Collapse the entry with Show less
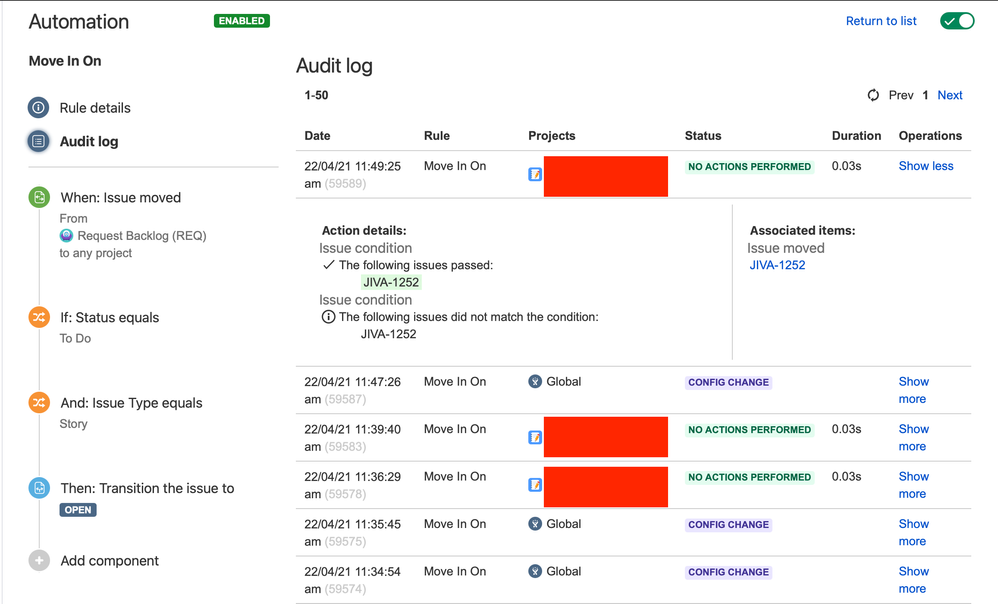This screenshot has width=998, height=604. pyautogui.click(x=925, y=166)
